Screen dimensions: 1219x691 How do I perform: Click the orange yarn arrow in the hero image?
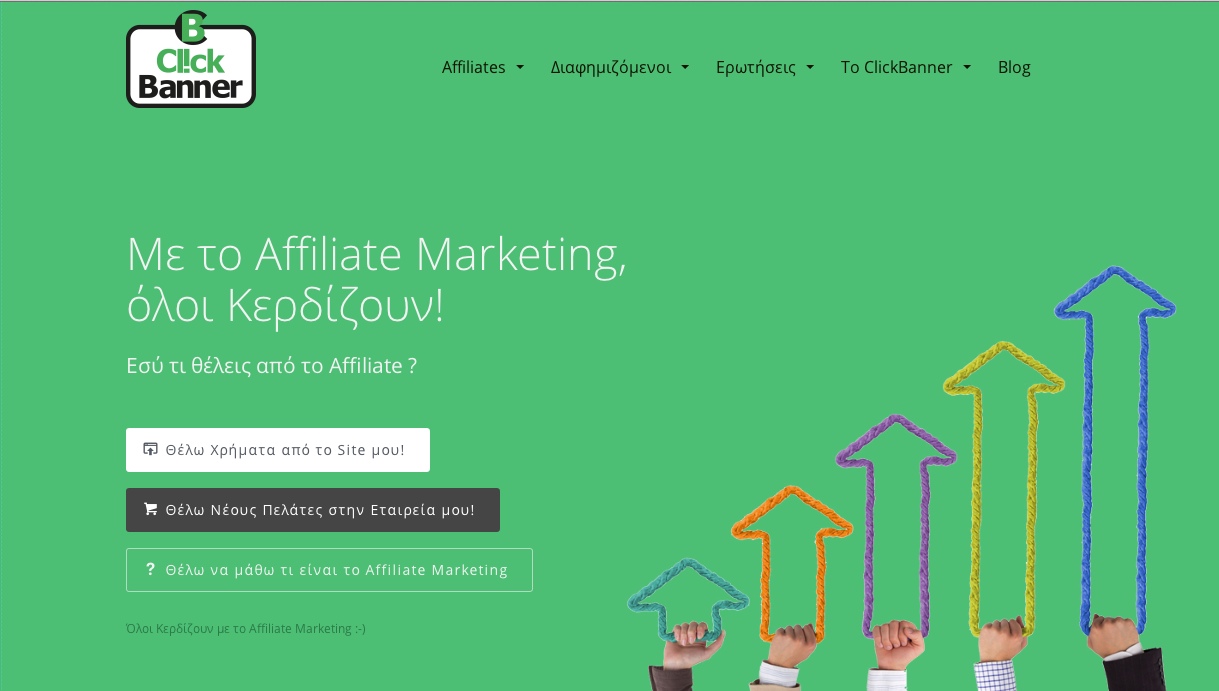coord(792,560)
